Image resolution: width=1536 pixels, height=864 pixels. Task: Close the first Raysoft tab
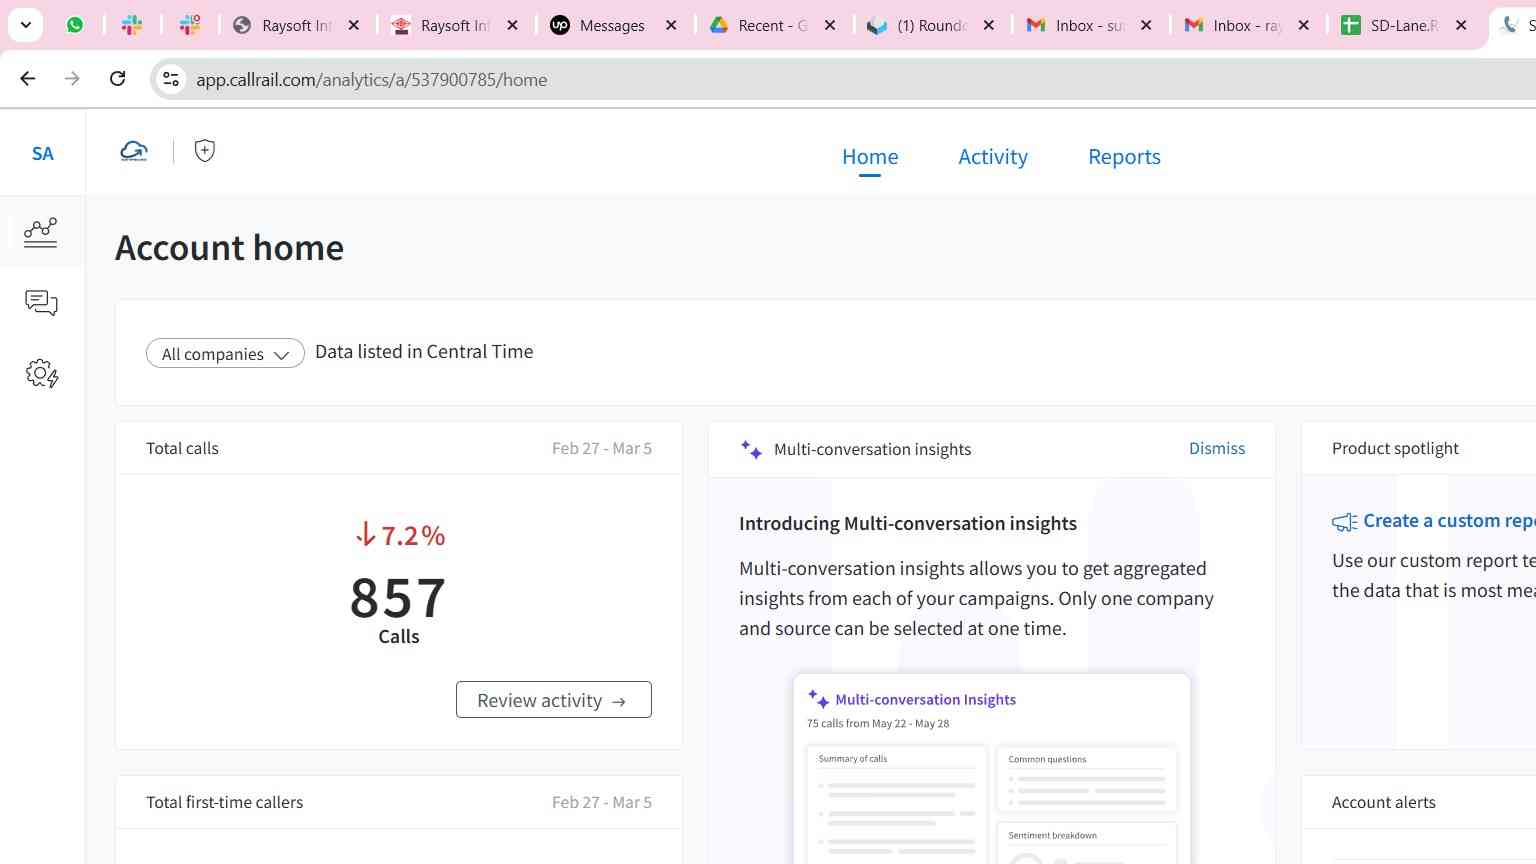(354, 25)
